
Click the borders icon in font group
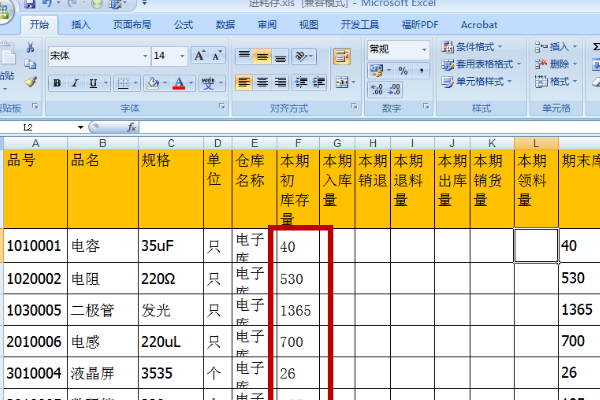click(123, 83)
